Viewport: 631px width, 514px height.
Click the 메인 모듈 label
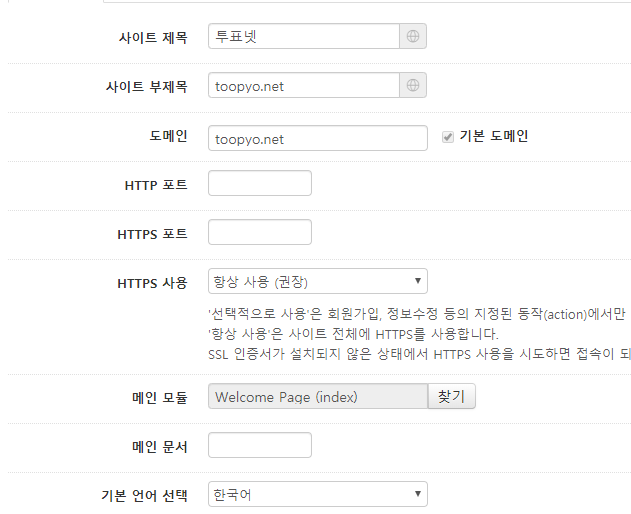(160, 398)
